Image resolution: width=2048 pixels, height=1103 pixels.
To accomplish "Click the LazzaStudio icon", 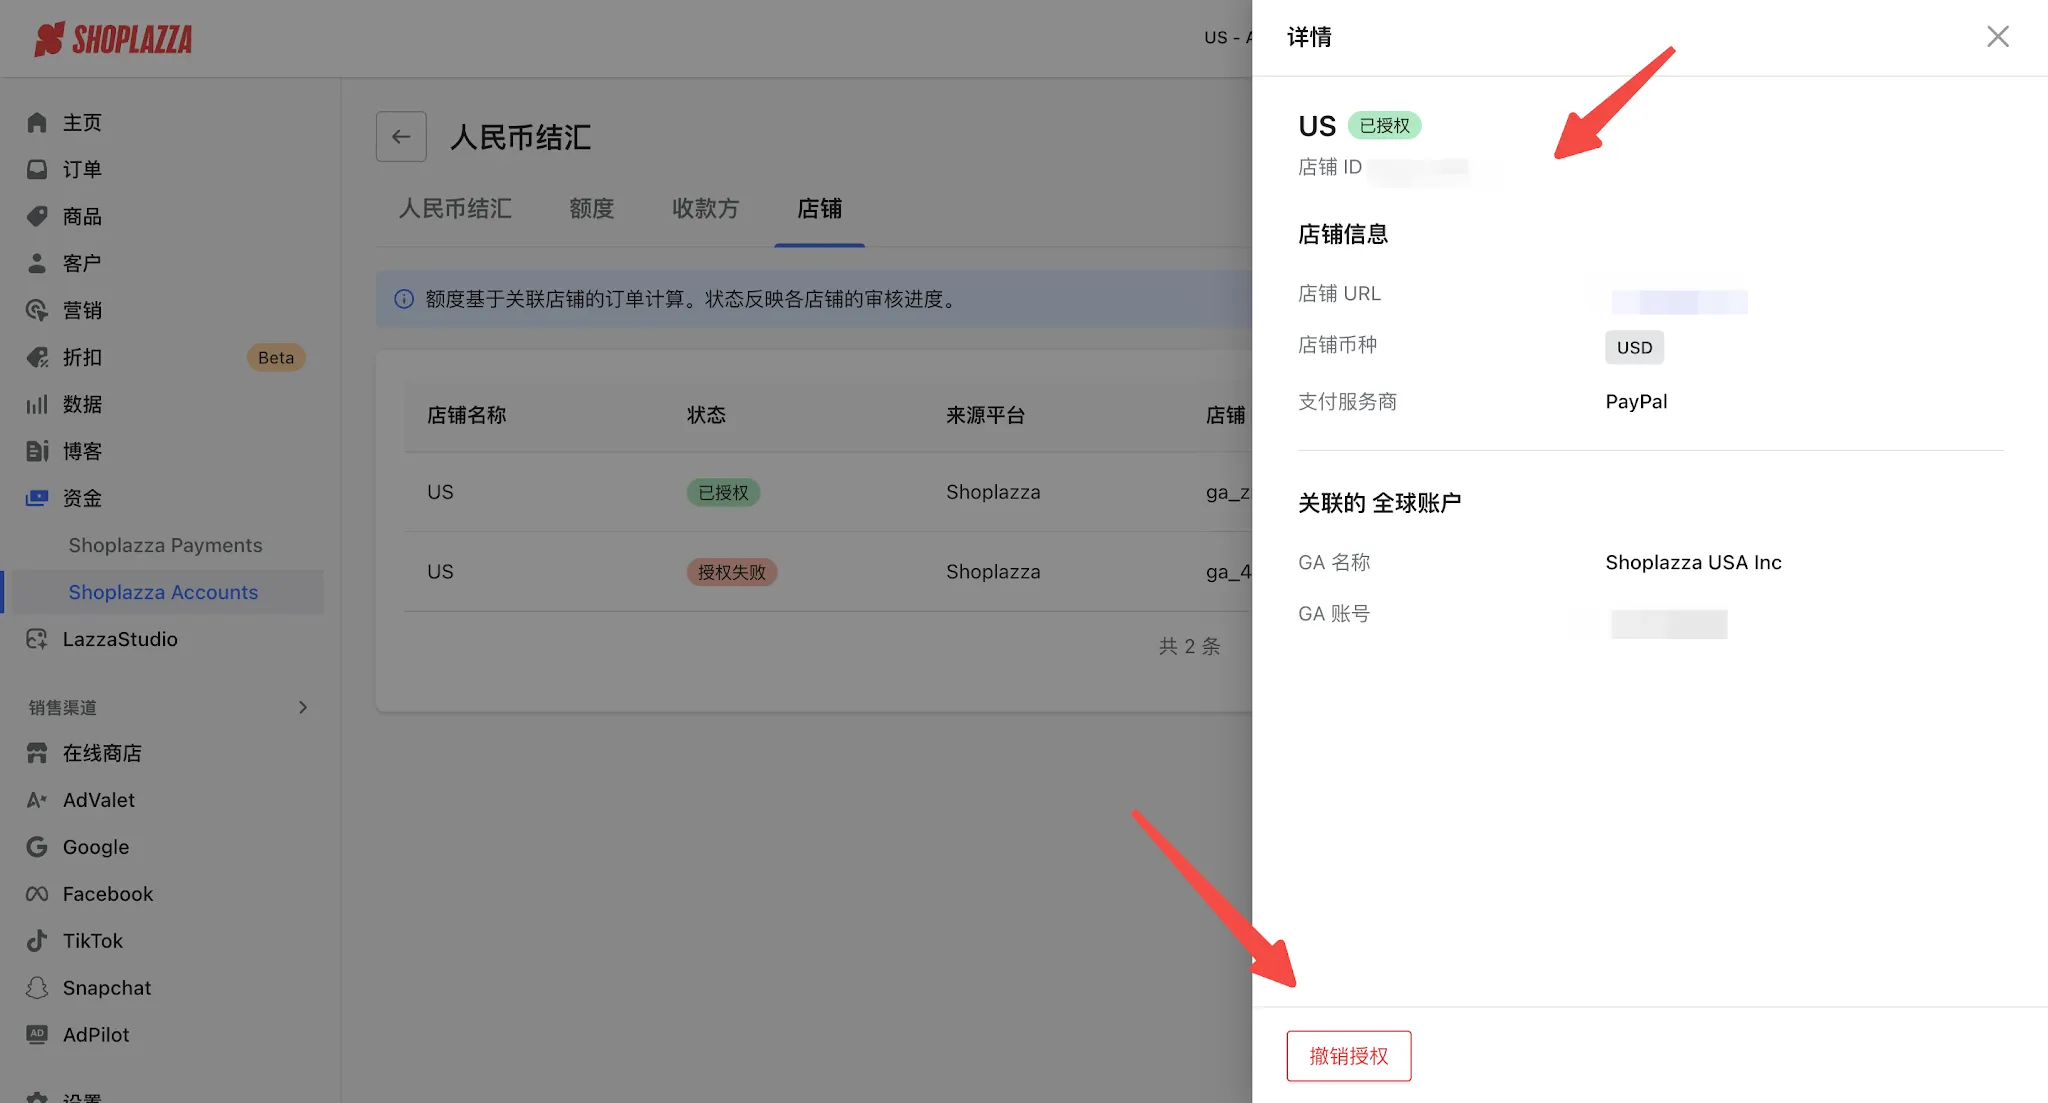I will [x=37, y=639].
